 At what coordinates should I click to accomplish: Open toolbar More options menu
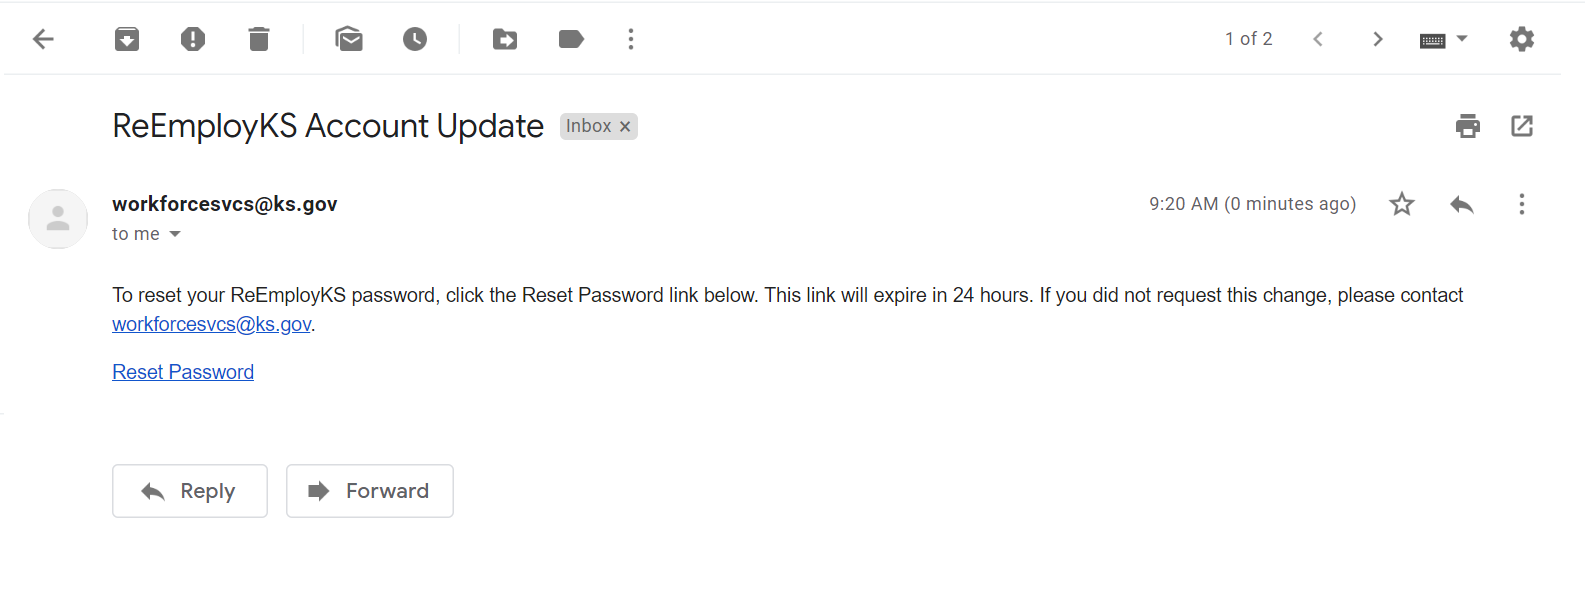click(x=631, y=39)
